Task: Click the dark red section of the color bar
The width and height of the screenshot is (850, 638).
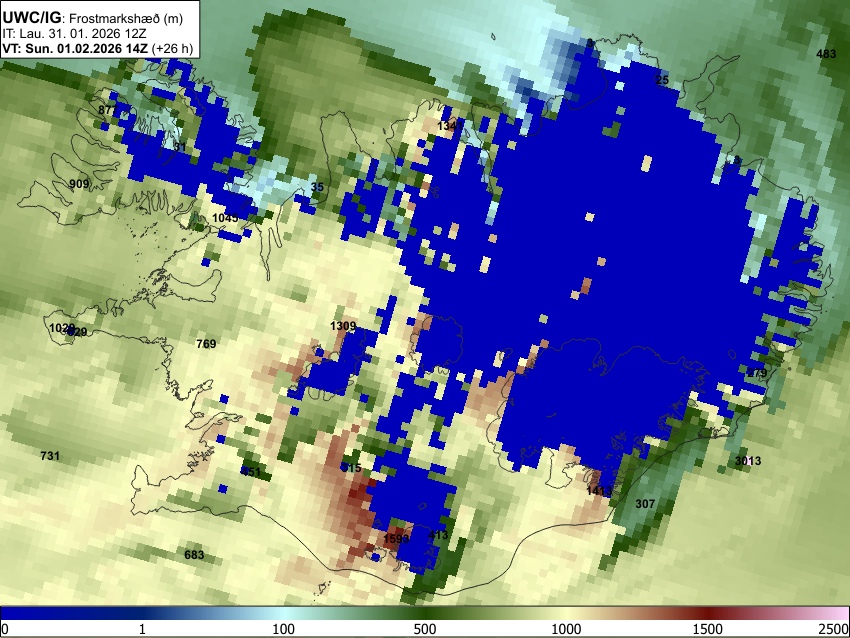Action: click(x=708, y=613)
